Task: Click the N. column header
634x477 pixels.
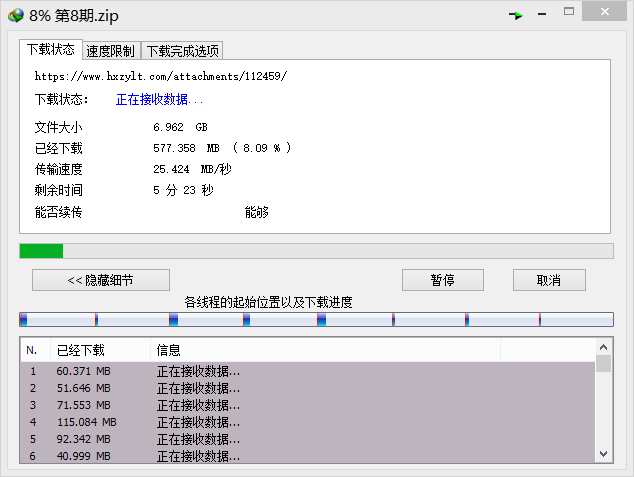Action: 33,350
